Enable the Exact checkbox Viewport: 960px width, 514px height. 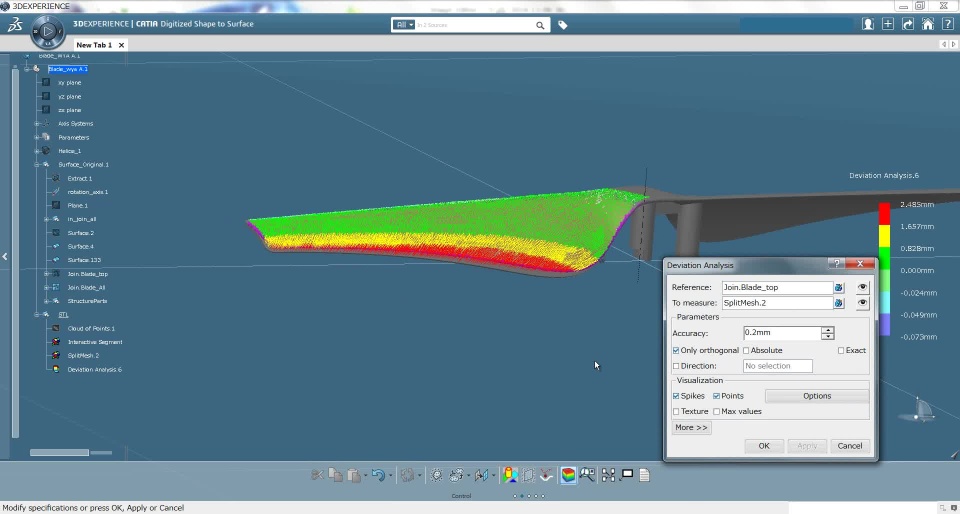[841, 351]
